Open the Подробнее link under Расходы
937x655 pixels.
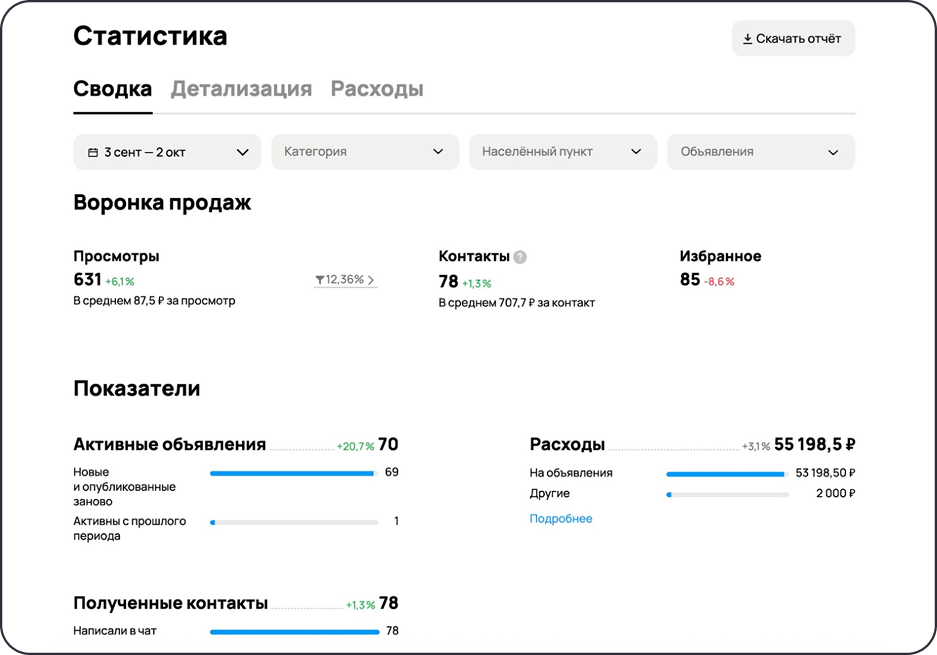click(561, 518)
